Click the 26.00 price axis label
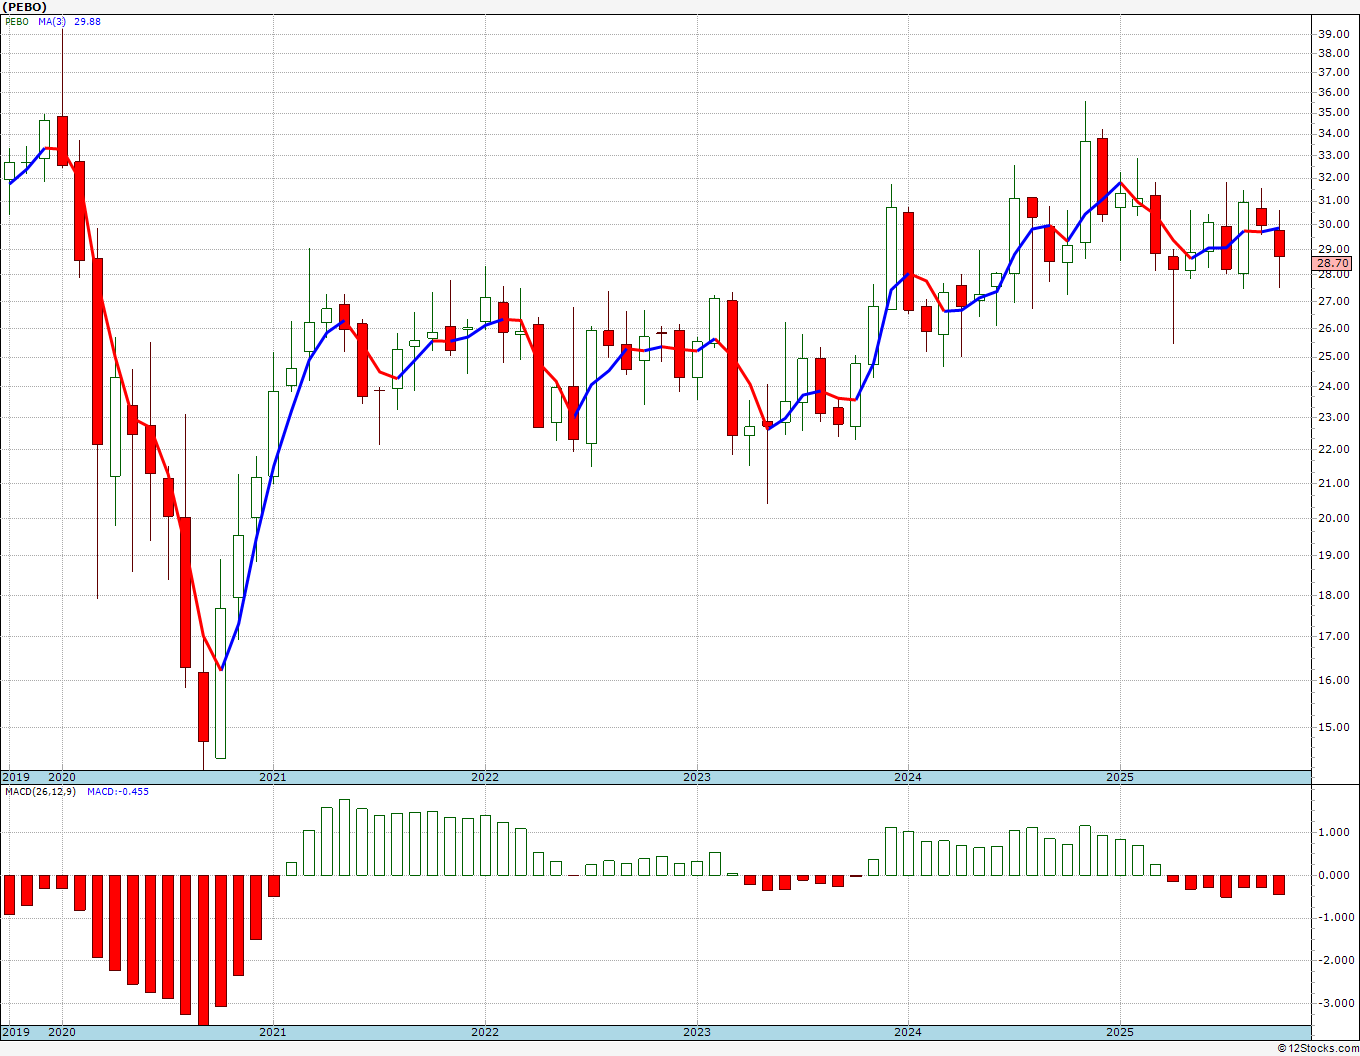Viewport: 1360px width, 1056px height. (x=1333, y=328)
